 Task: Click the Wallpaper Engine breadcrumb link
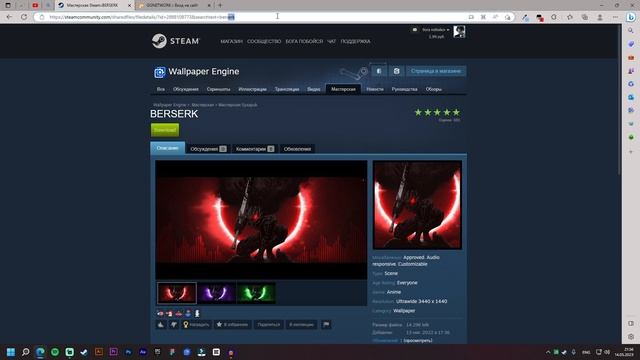(x=169, y=105)
